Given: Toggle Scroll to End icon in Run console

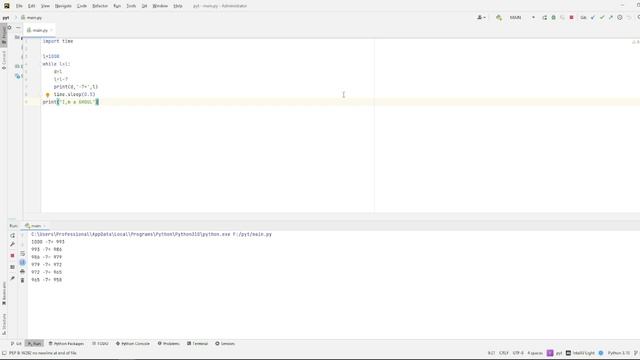Looking at the screenshot, I should (x=22, y=262).
